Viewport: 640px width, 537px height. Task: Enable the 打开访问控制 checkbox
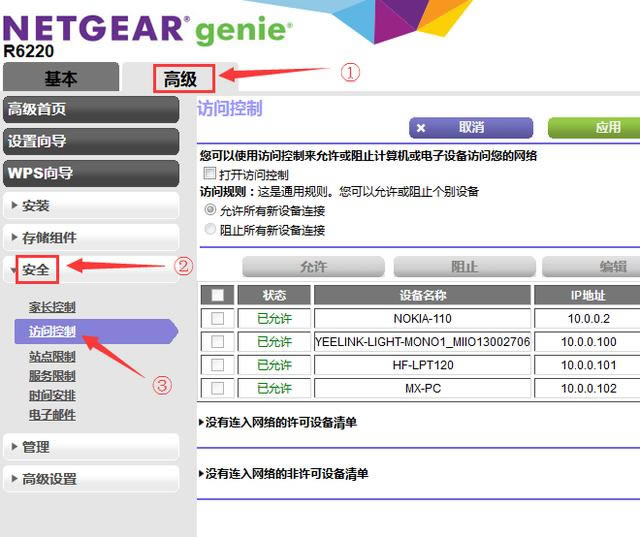[x=210, y=174]
